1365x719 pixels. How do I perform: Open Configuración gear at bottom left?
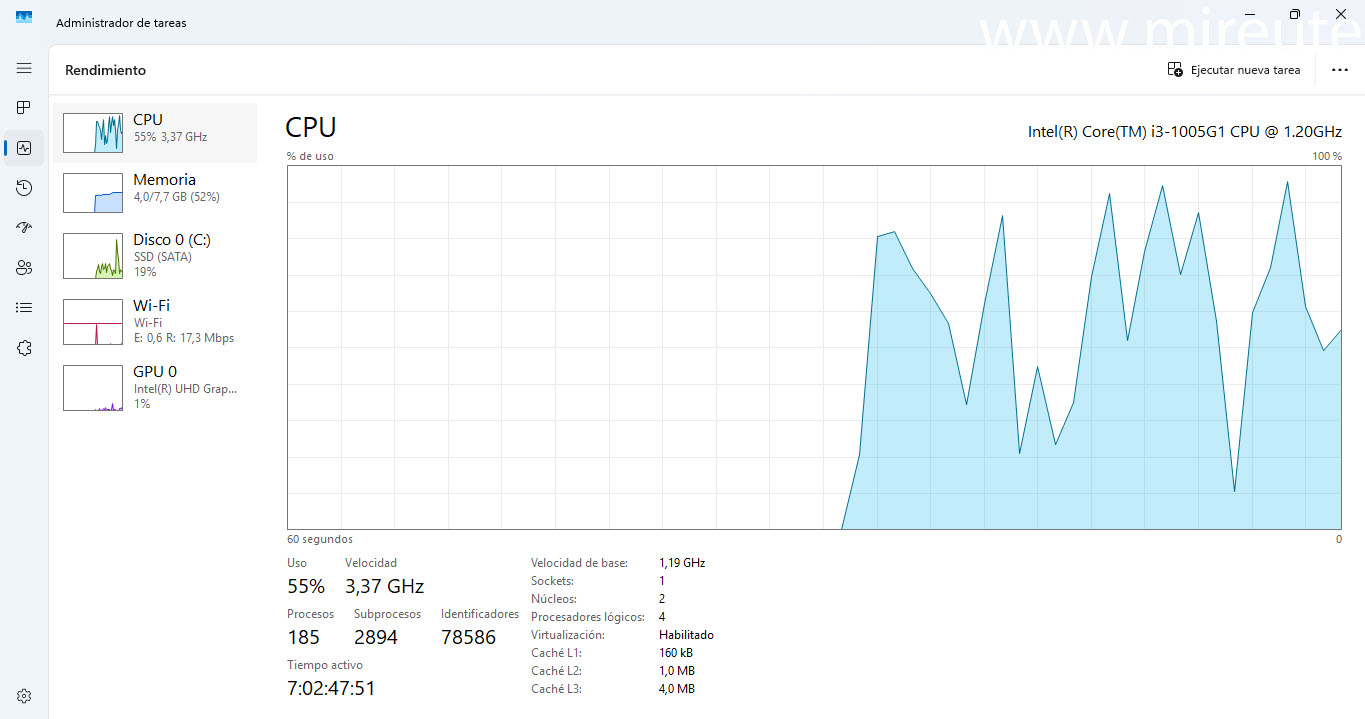[x=24, y=696]
